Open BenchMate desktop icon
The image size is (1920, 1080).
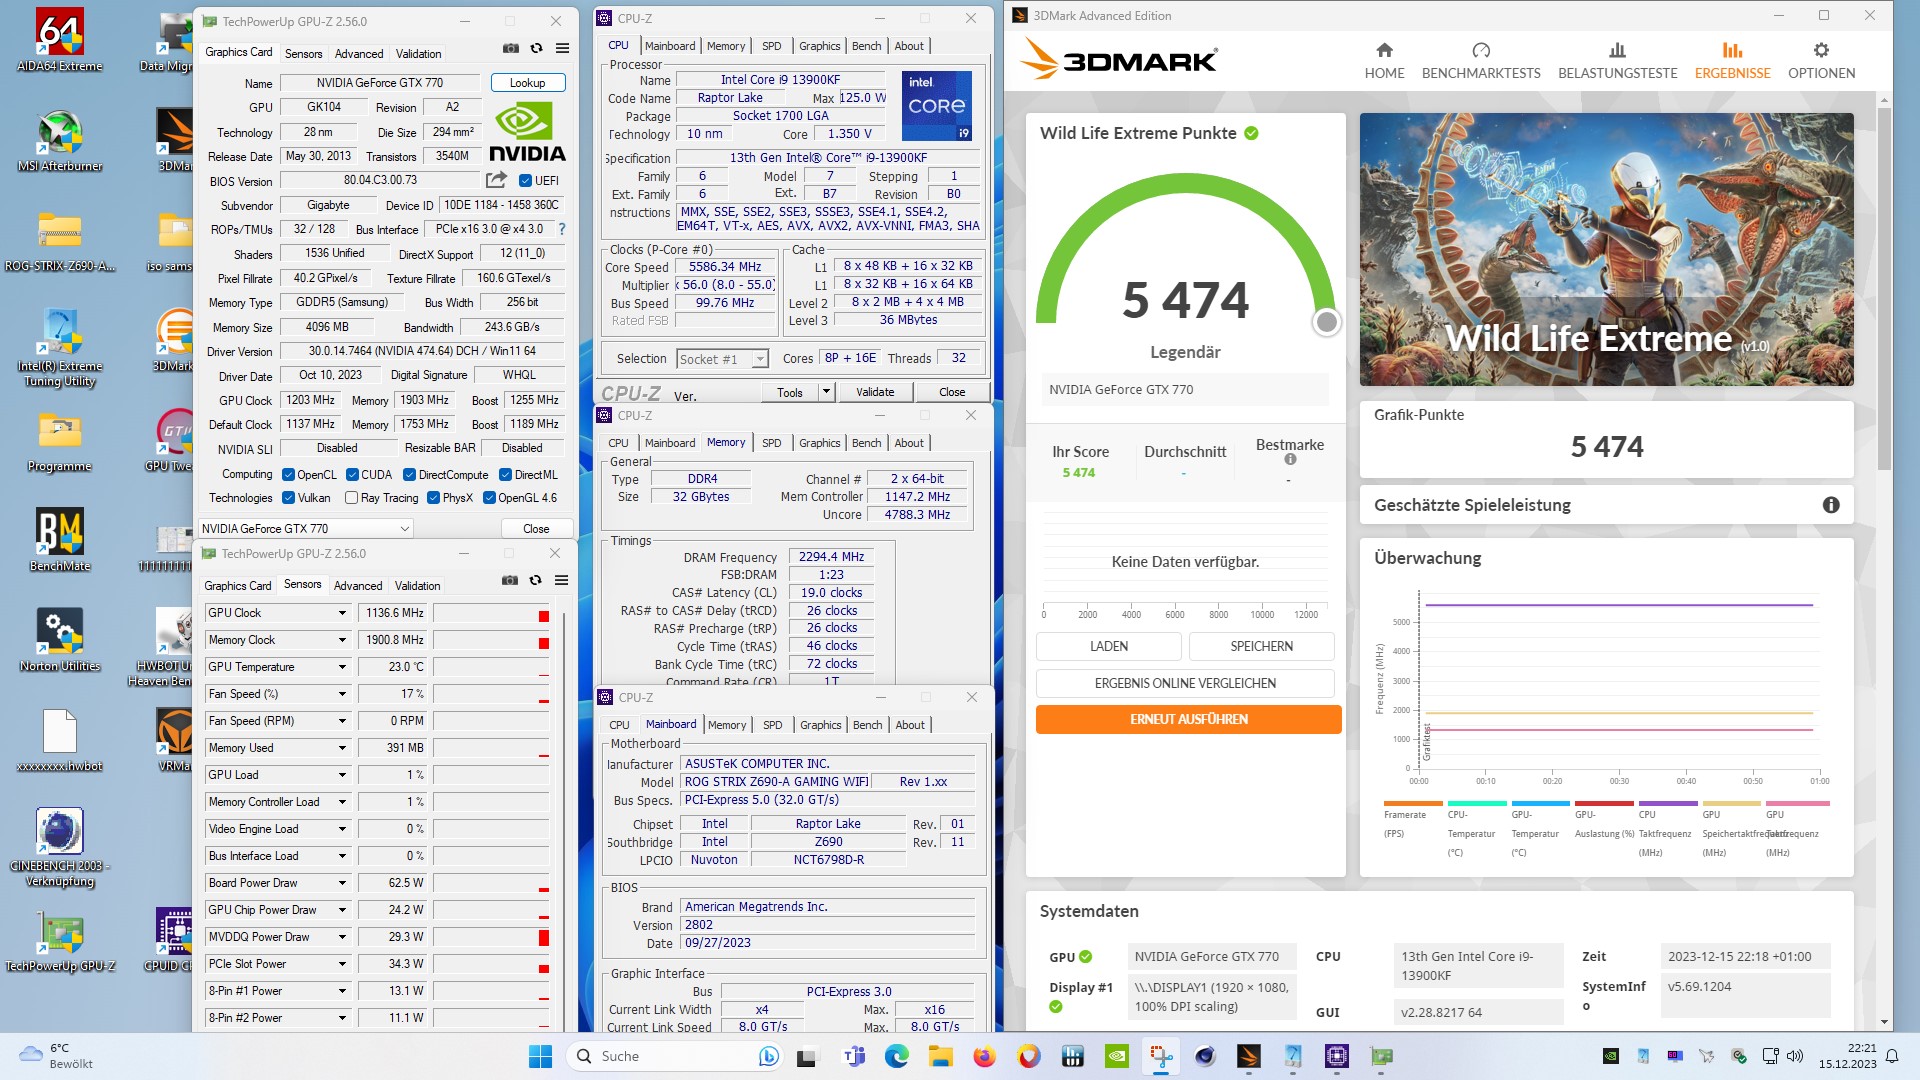pyautogui.click(x=60, y=541)
